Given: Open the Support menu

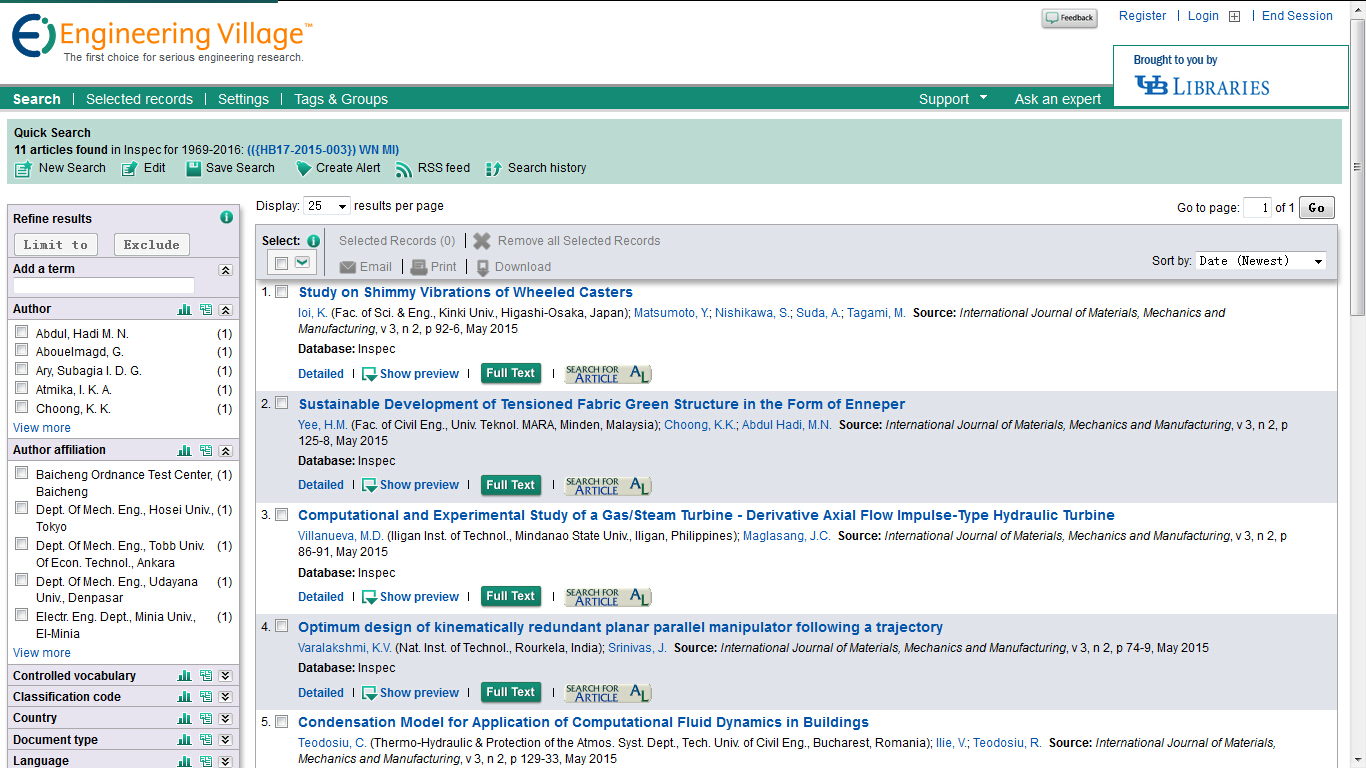Looking at the screenshot, I should point(953,99).
